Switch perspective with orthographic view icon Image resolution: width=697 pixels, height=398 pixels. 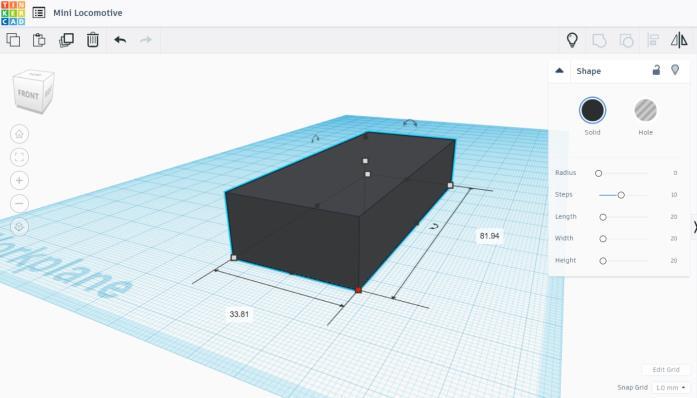click(19, 227)
